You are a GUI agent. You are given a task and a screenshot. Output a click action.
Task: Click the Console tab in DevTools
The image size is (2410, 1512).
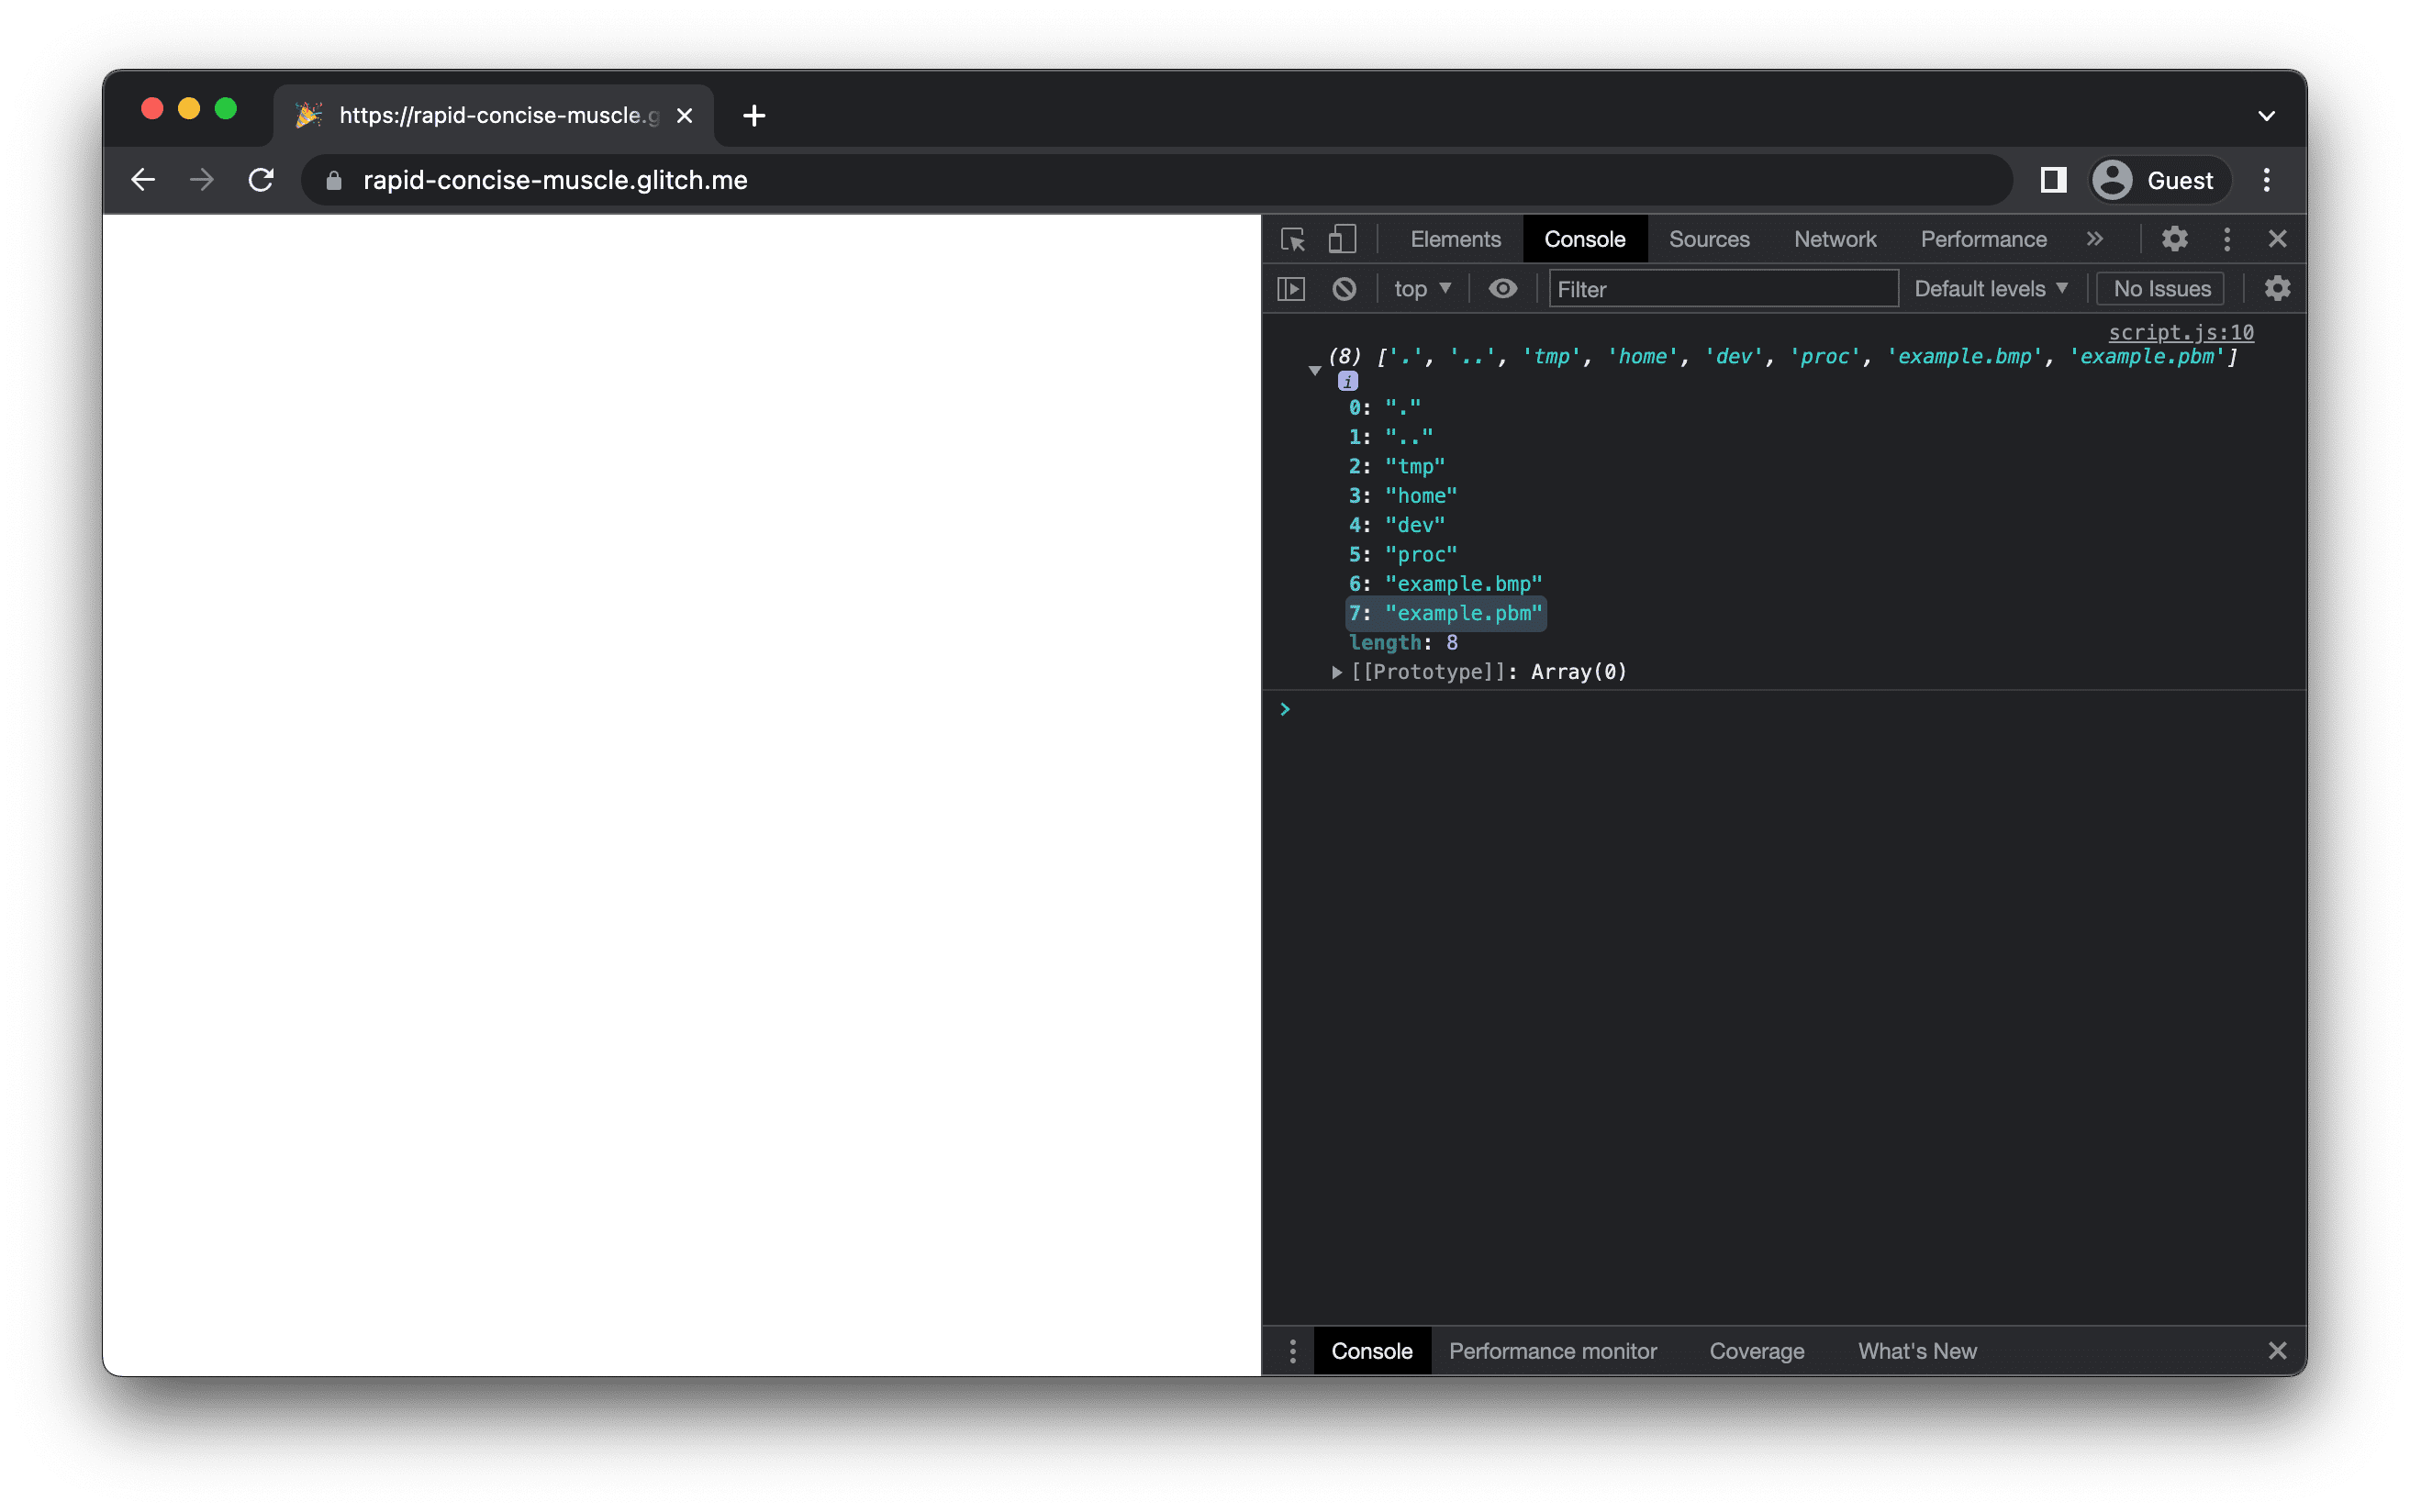pyautogui.click(x=1582, y=239)
